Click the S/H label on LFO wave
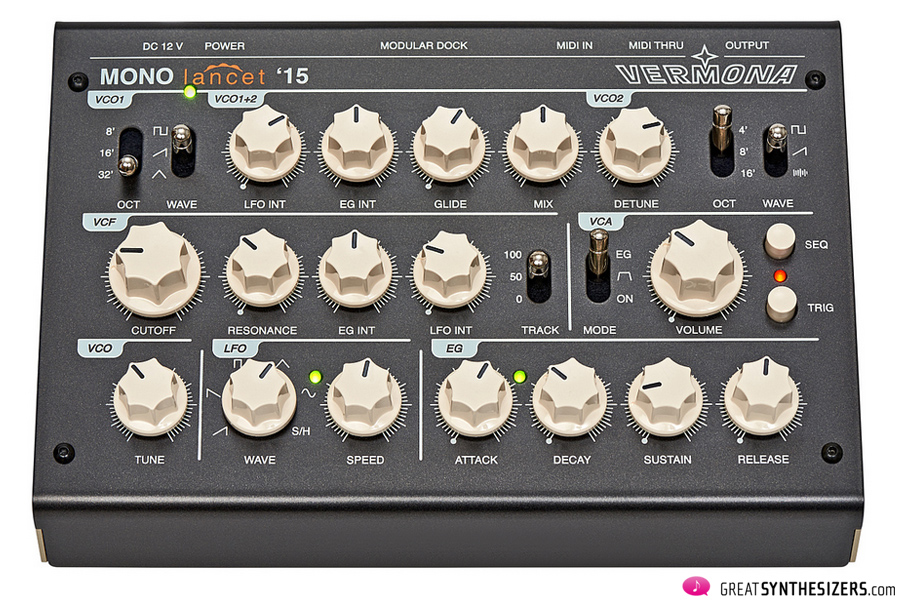900x600 pixels. tap(301, 431)
